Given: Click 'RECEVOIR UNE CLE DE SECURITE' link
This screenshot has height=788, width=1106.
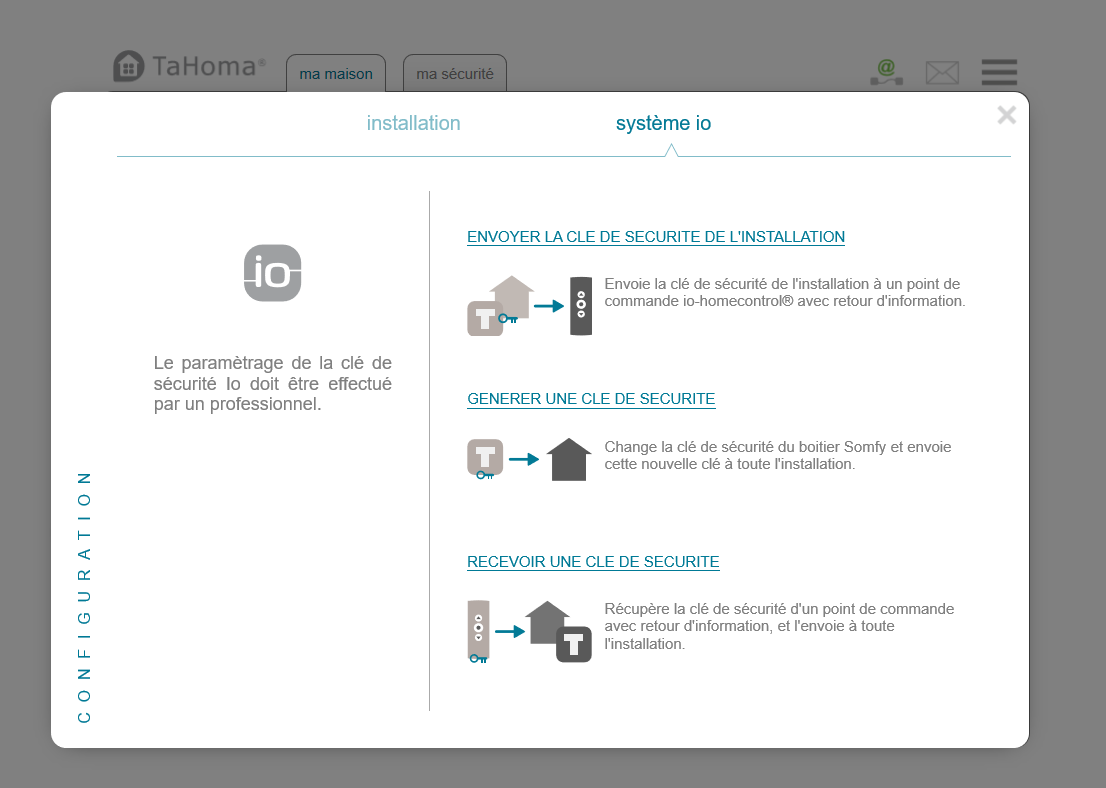Looking at the screenshot, I should click(593, 562).
